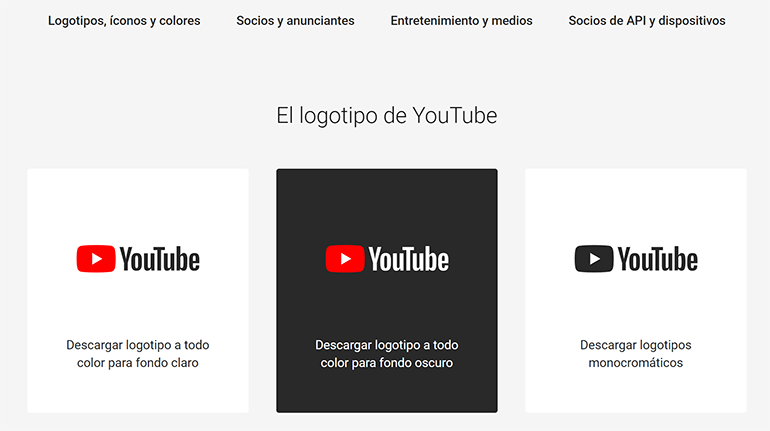Viewport: 770px width, 431px height.
Task: Click the empty dark area of the dark-background card
Action: pyautogui.click(x=387, y=200)
